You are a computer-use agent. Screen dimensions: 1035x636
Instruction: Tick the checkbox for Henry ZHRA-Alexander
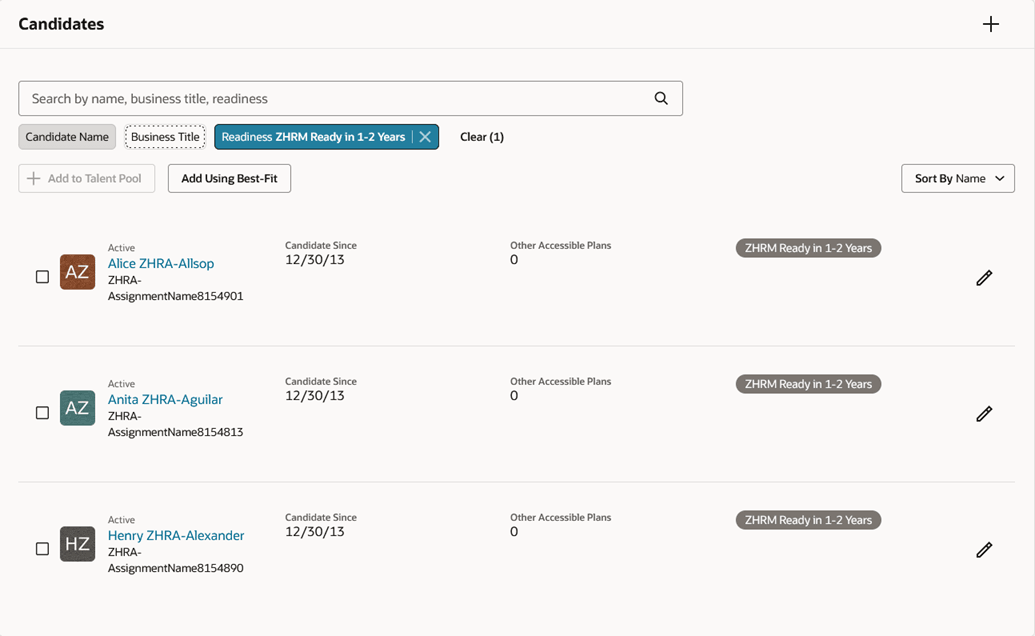(x=42, y=548)
